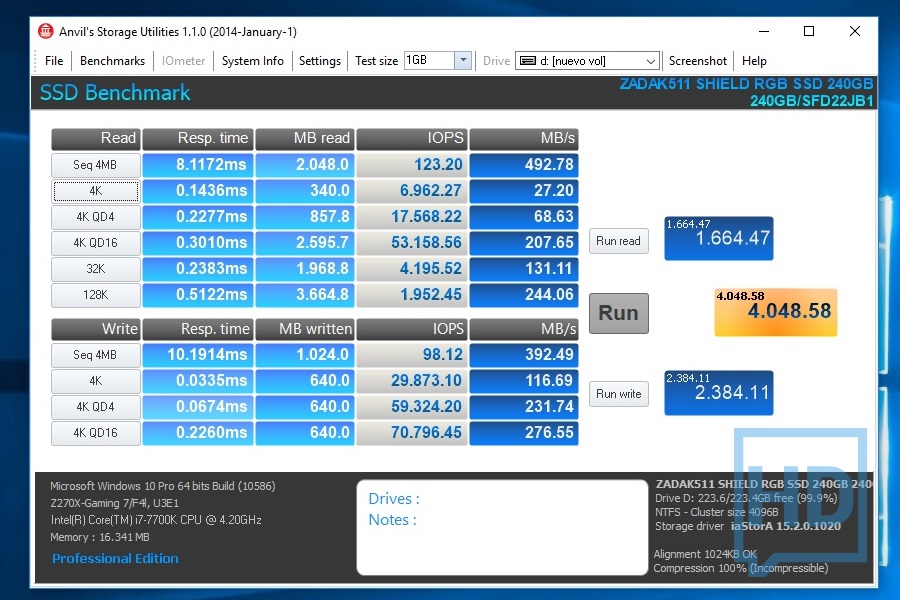Click the Run read button
The width and height of the screenshot is (900, 600).
[618, 241]
